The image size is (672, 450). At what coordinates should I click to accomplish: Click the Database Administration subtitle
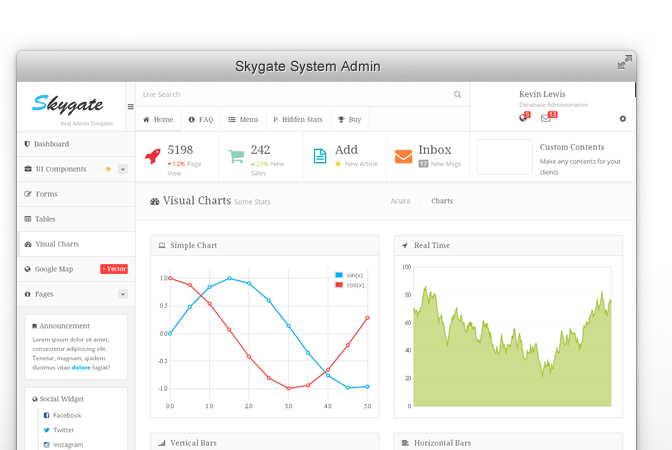click(x=553, y=105)
